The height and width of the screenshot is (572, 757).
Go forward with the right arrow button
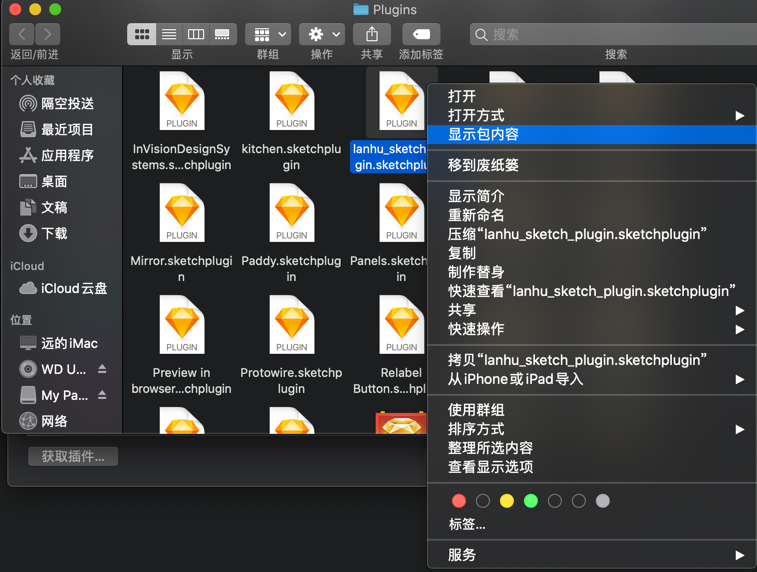click(47, 34)
